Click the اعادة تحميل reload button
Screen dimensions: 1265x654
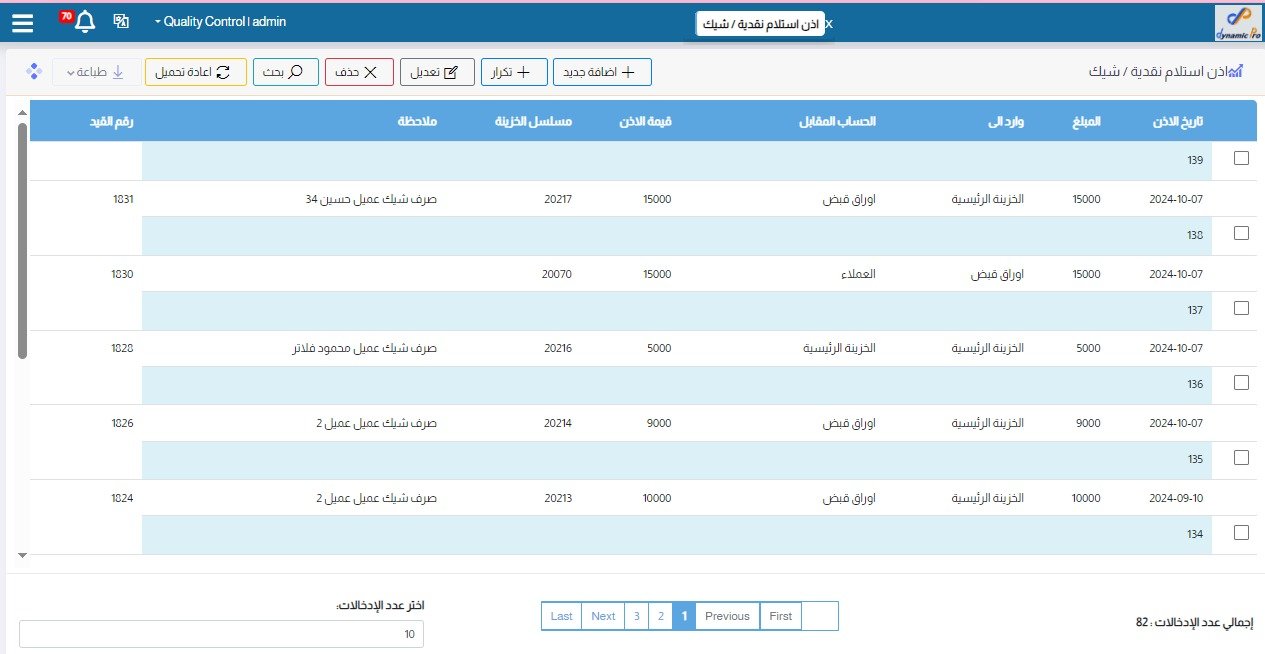pos(196,72)
